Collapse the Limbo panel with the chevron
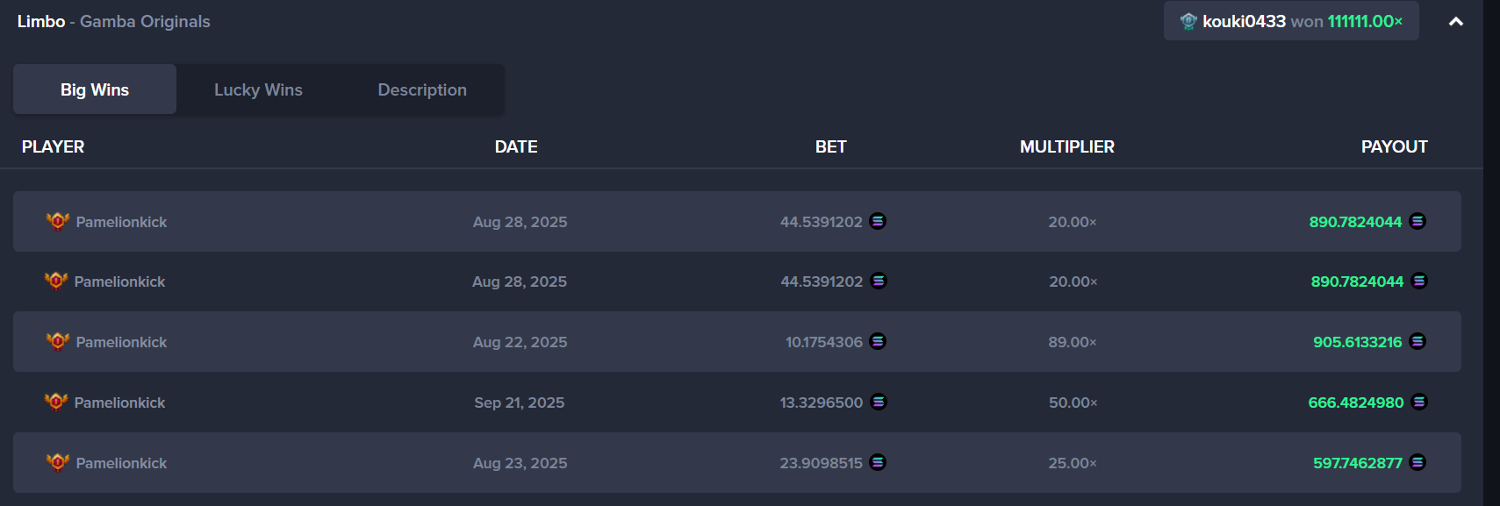This screenshot has width=1500, height=506. tap(1456, 21)
